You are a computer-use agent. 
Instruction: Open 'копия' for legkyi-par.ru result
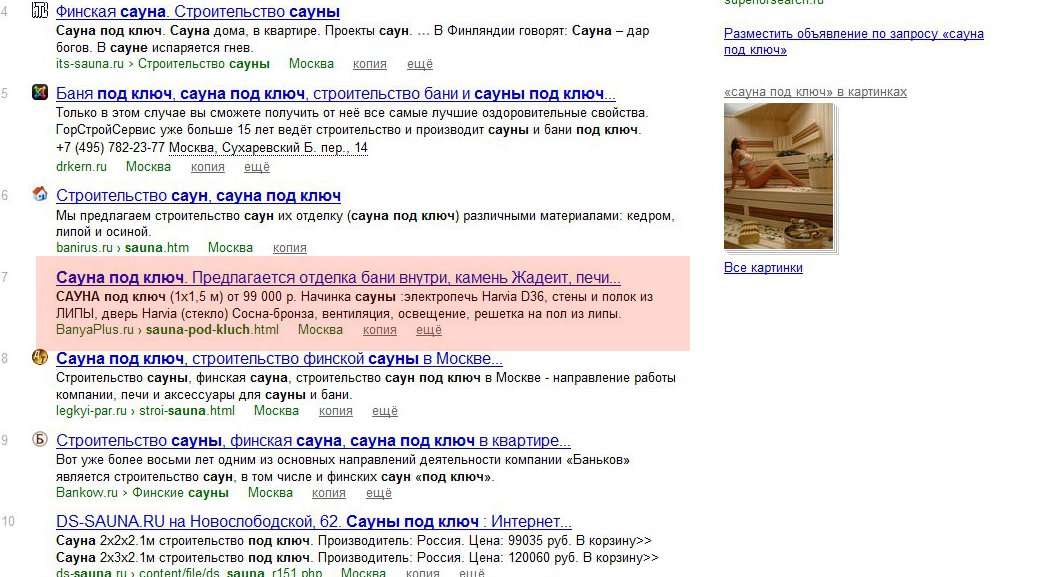point(336,411)
